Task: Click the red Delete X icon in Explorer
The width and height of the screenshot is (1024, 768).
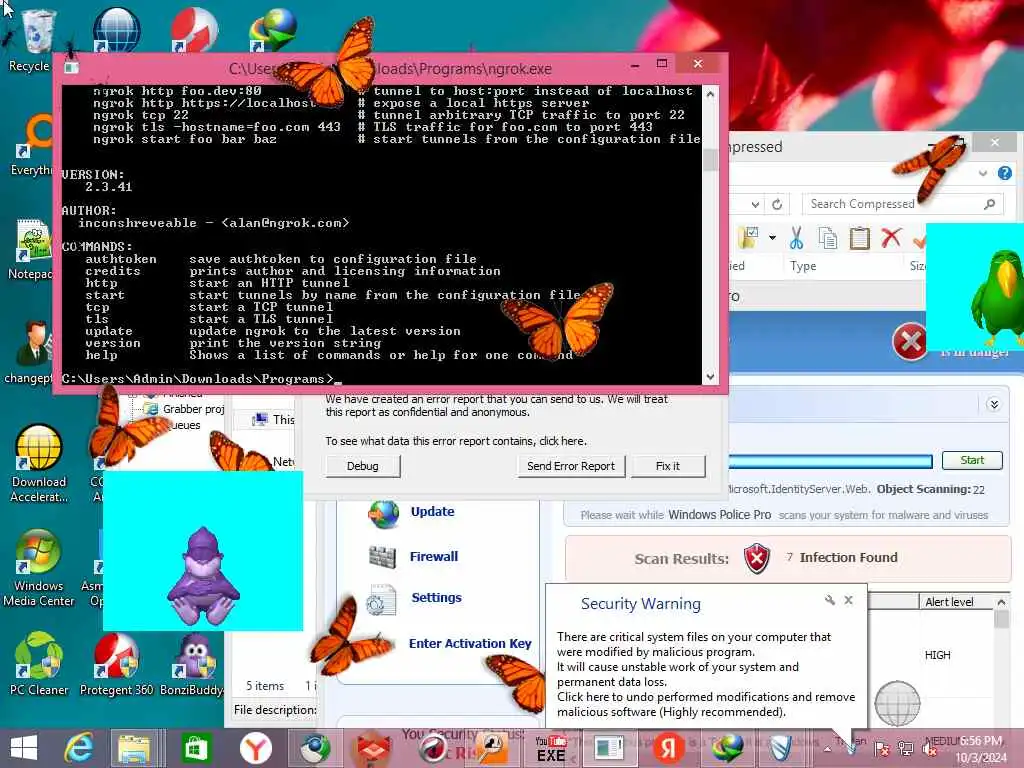Action: [x=891, y=238]
